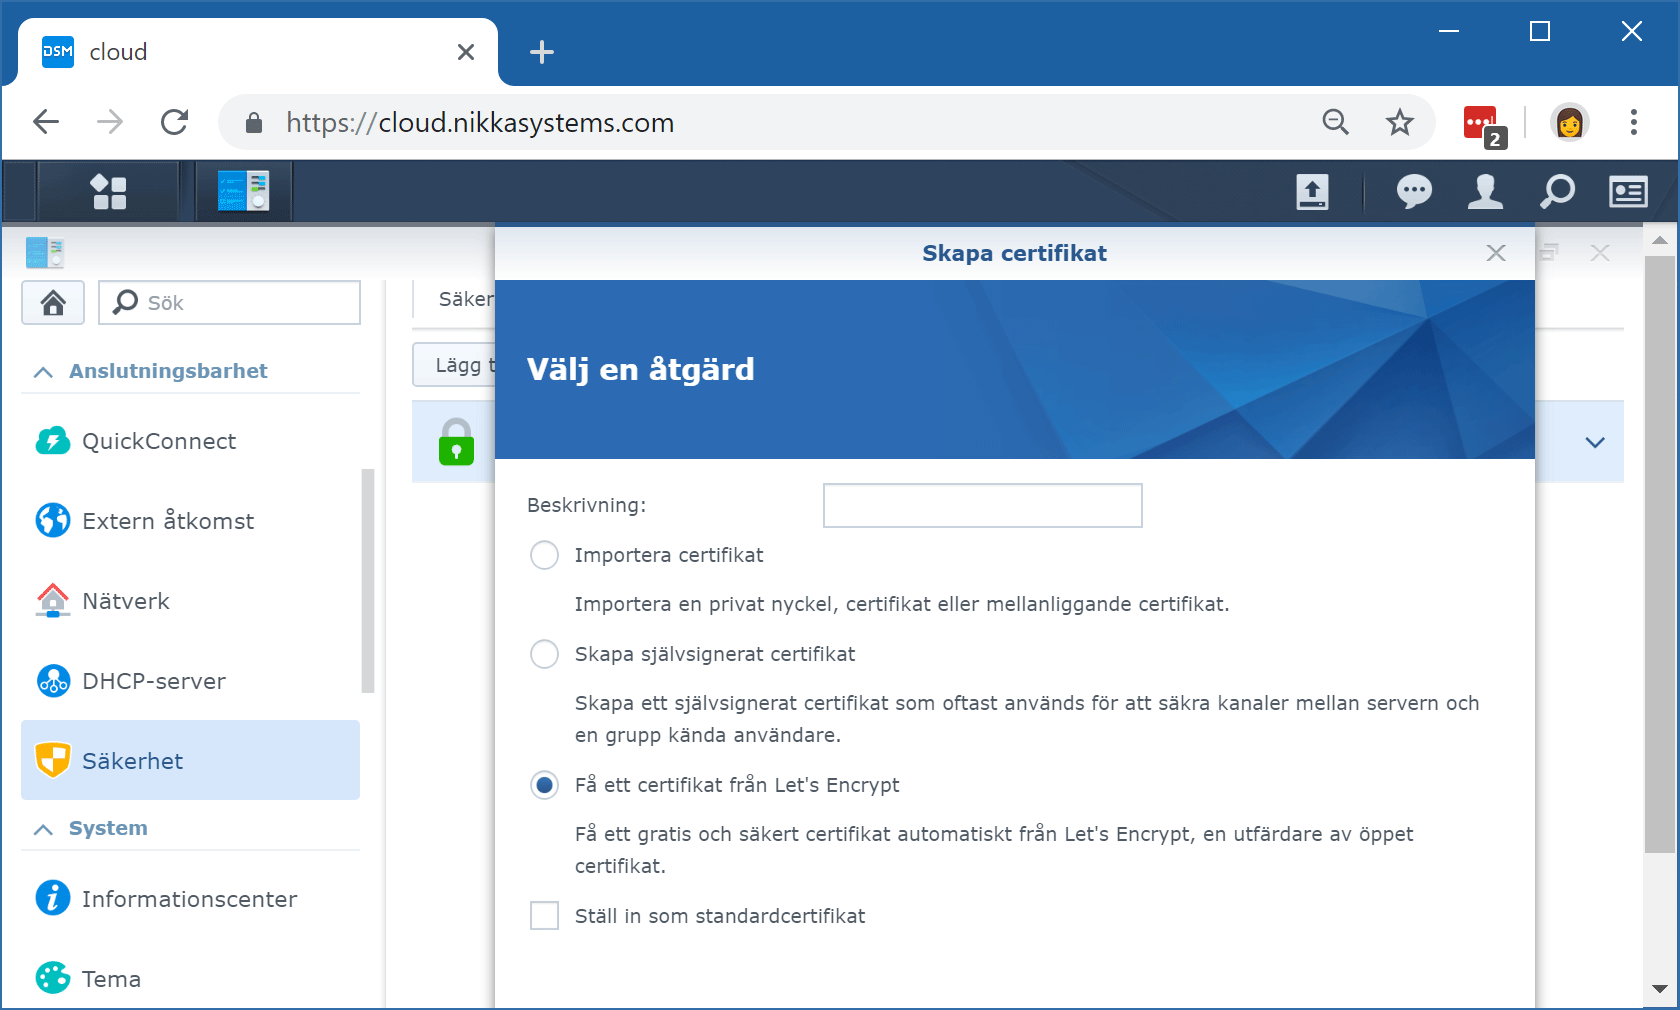Click the DSM search magnifier icon
The image size is (1680, 1010).
[x=1557, y=191]
